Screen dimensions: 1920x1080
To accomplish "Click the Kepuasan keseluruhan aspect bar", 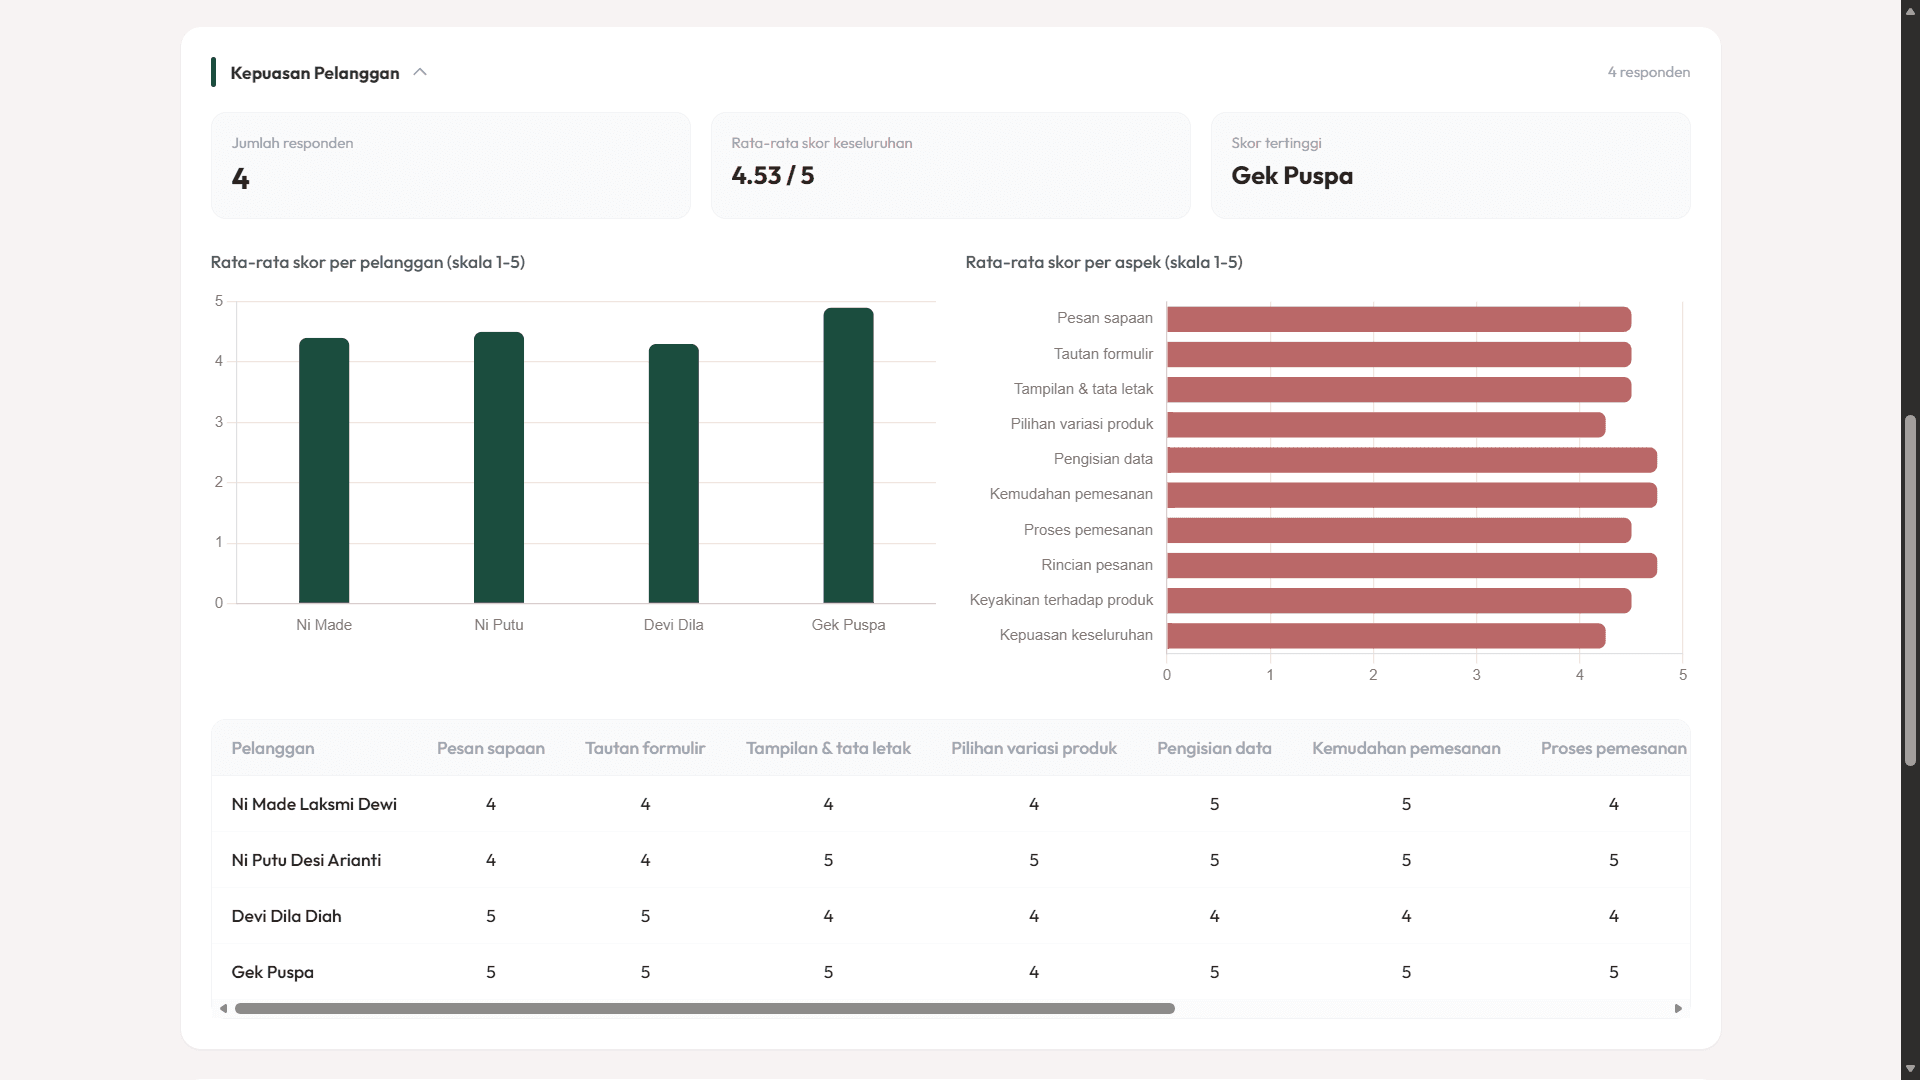I will (x=1386, y=635).
